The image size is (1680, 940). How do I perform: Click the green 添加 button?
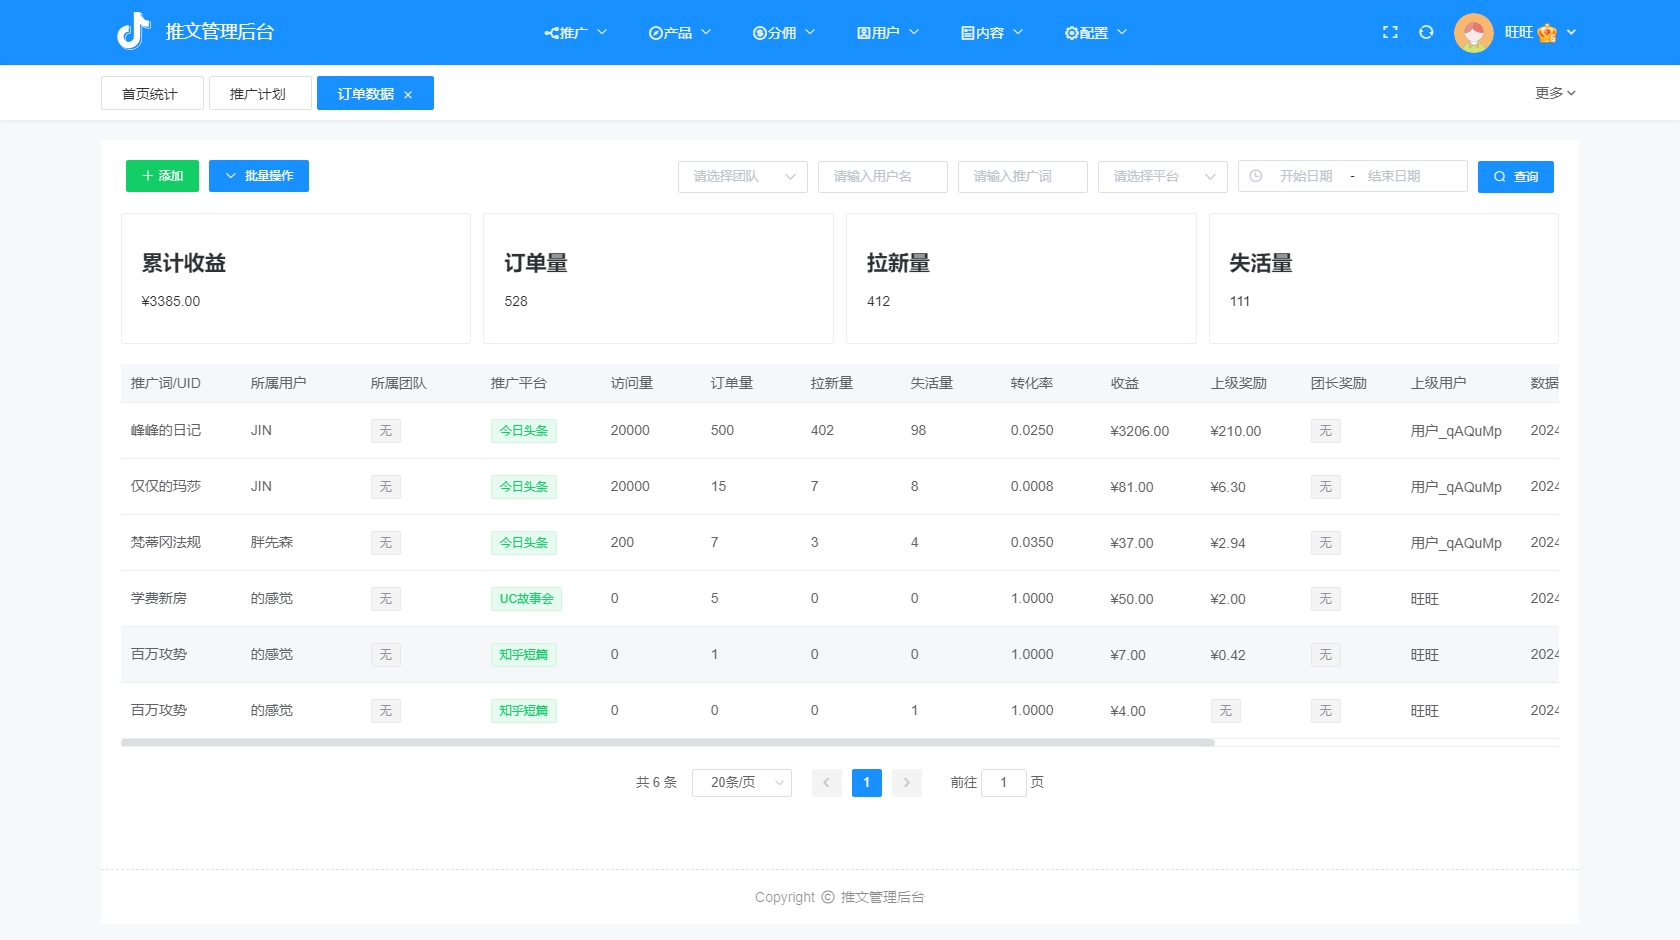tap(162, 176)
